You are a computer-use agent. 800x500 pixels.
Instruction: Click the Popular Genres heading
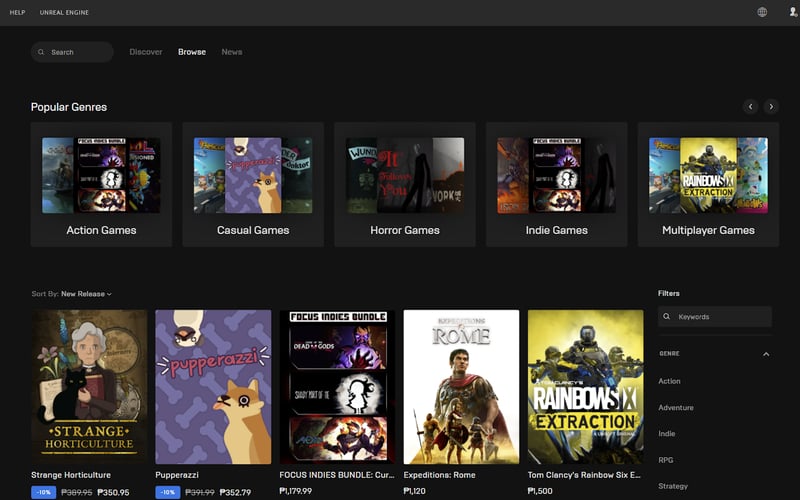69,107
